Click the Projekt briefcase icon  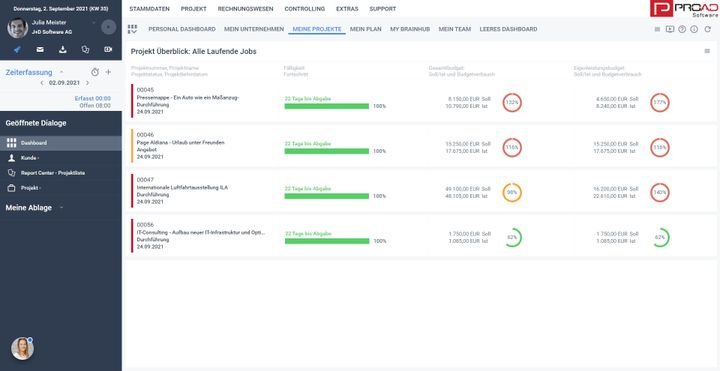pyautogui.click(x=11, y=188)
